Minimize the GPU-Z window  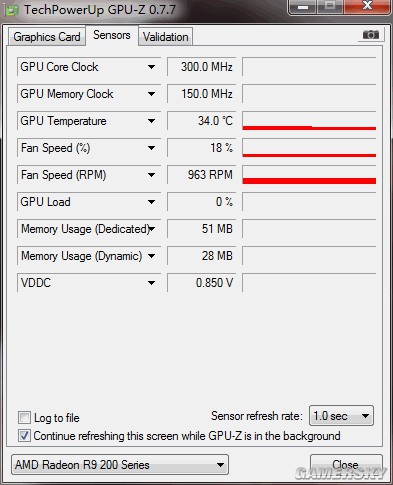(303, 7)
